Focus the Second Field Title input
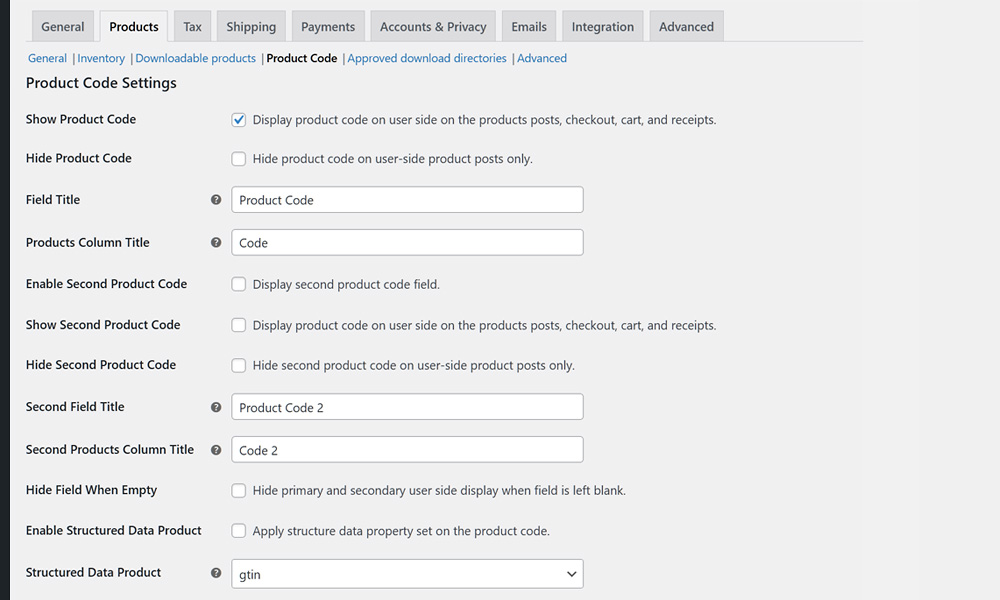 tap(407, 407)
